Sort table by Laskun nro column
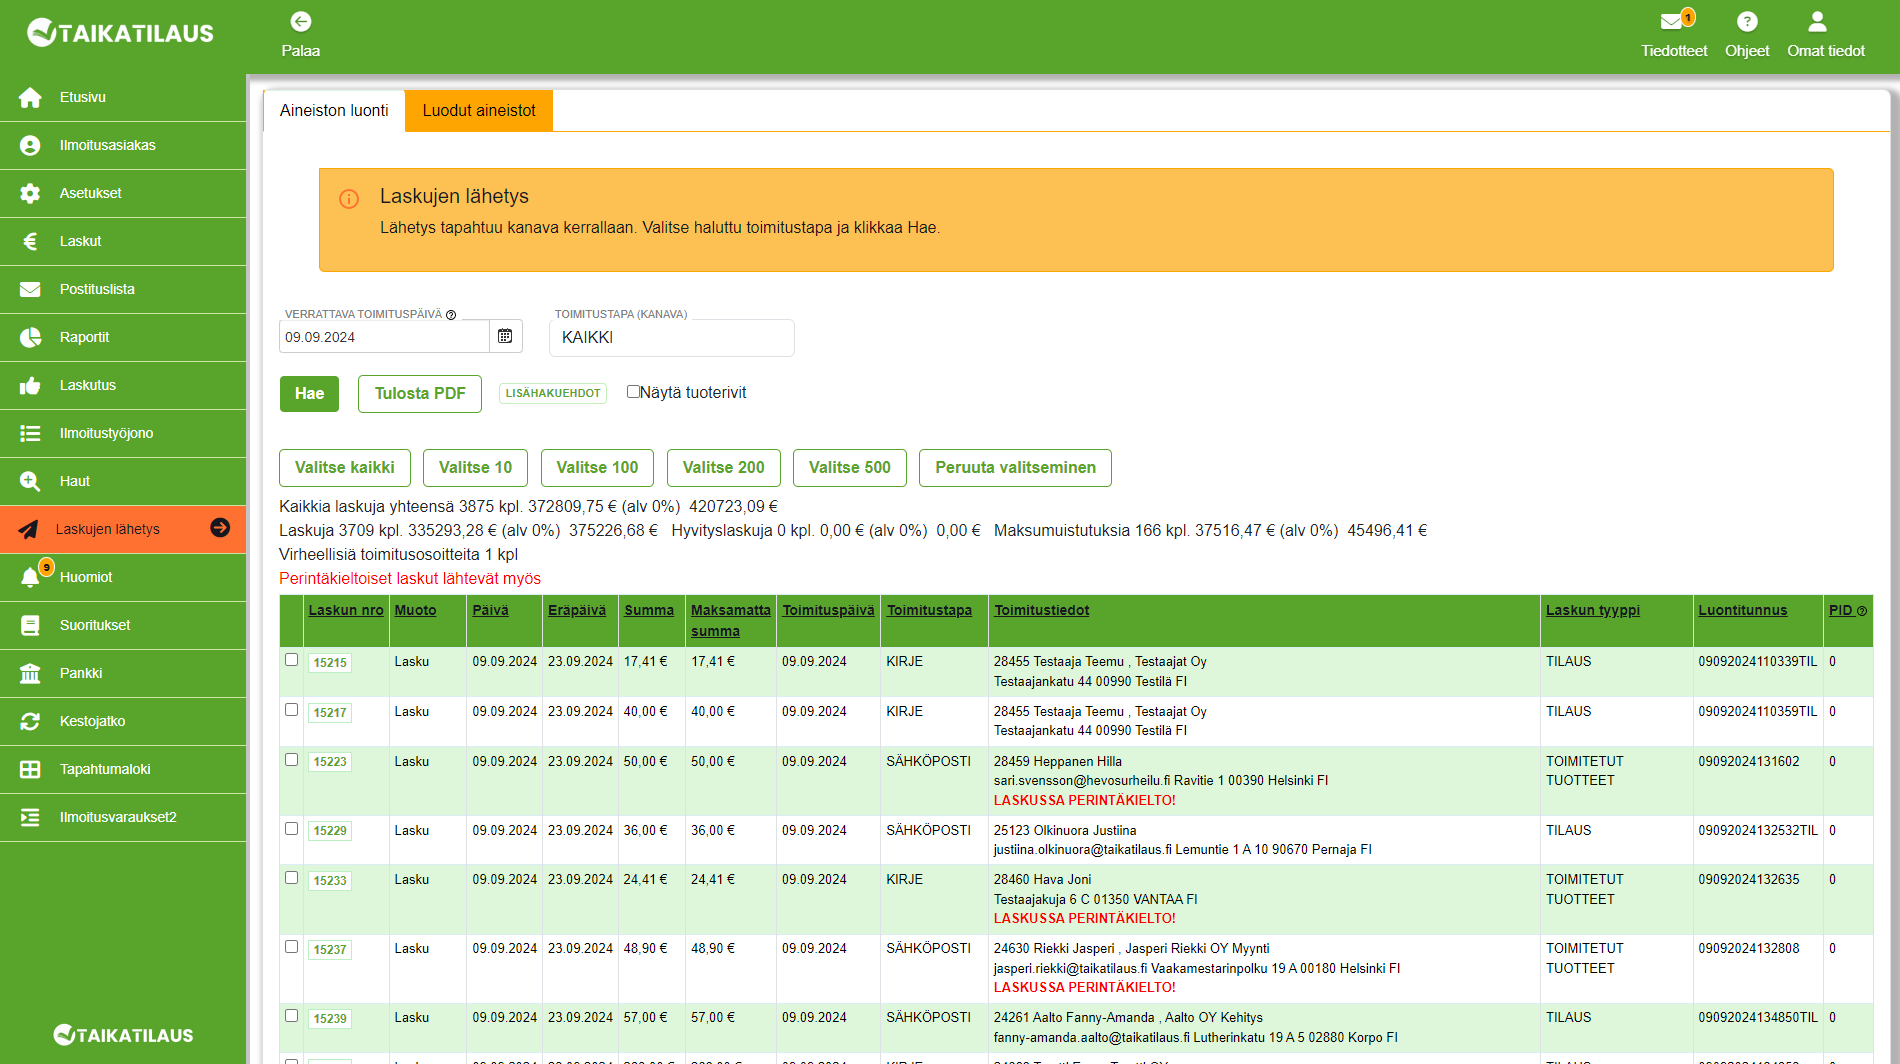The height and width of the screenshot is (1064, 1900). pyautogui.click(x=346, y=610)
